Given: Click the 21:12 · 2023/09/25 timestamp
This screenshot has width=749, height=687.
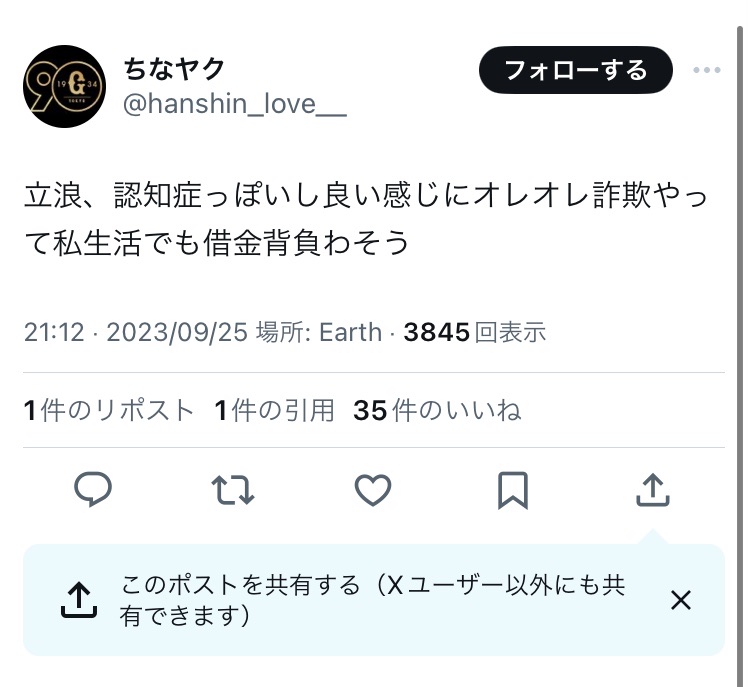Looking at the screenshot, I should 136,332.
